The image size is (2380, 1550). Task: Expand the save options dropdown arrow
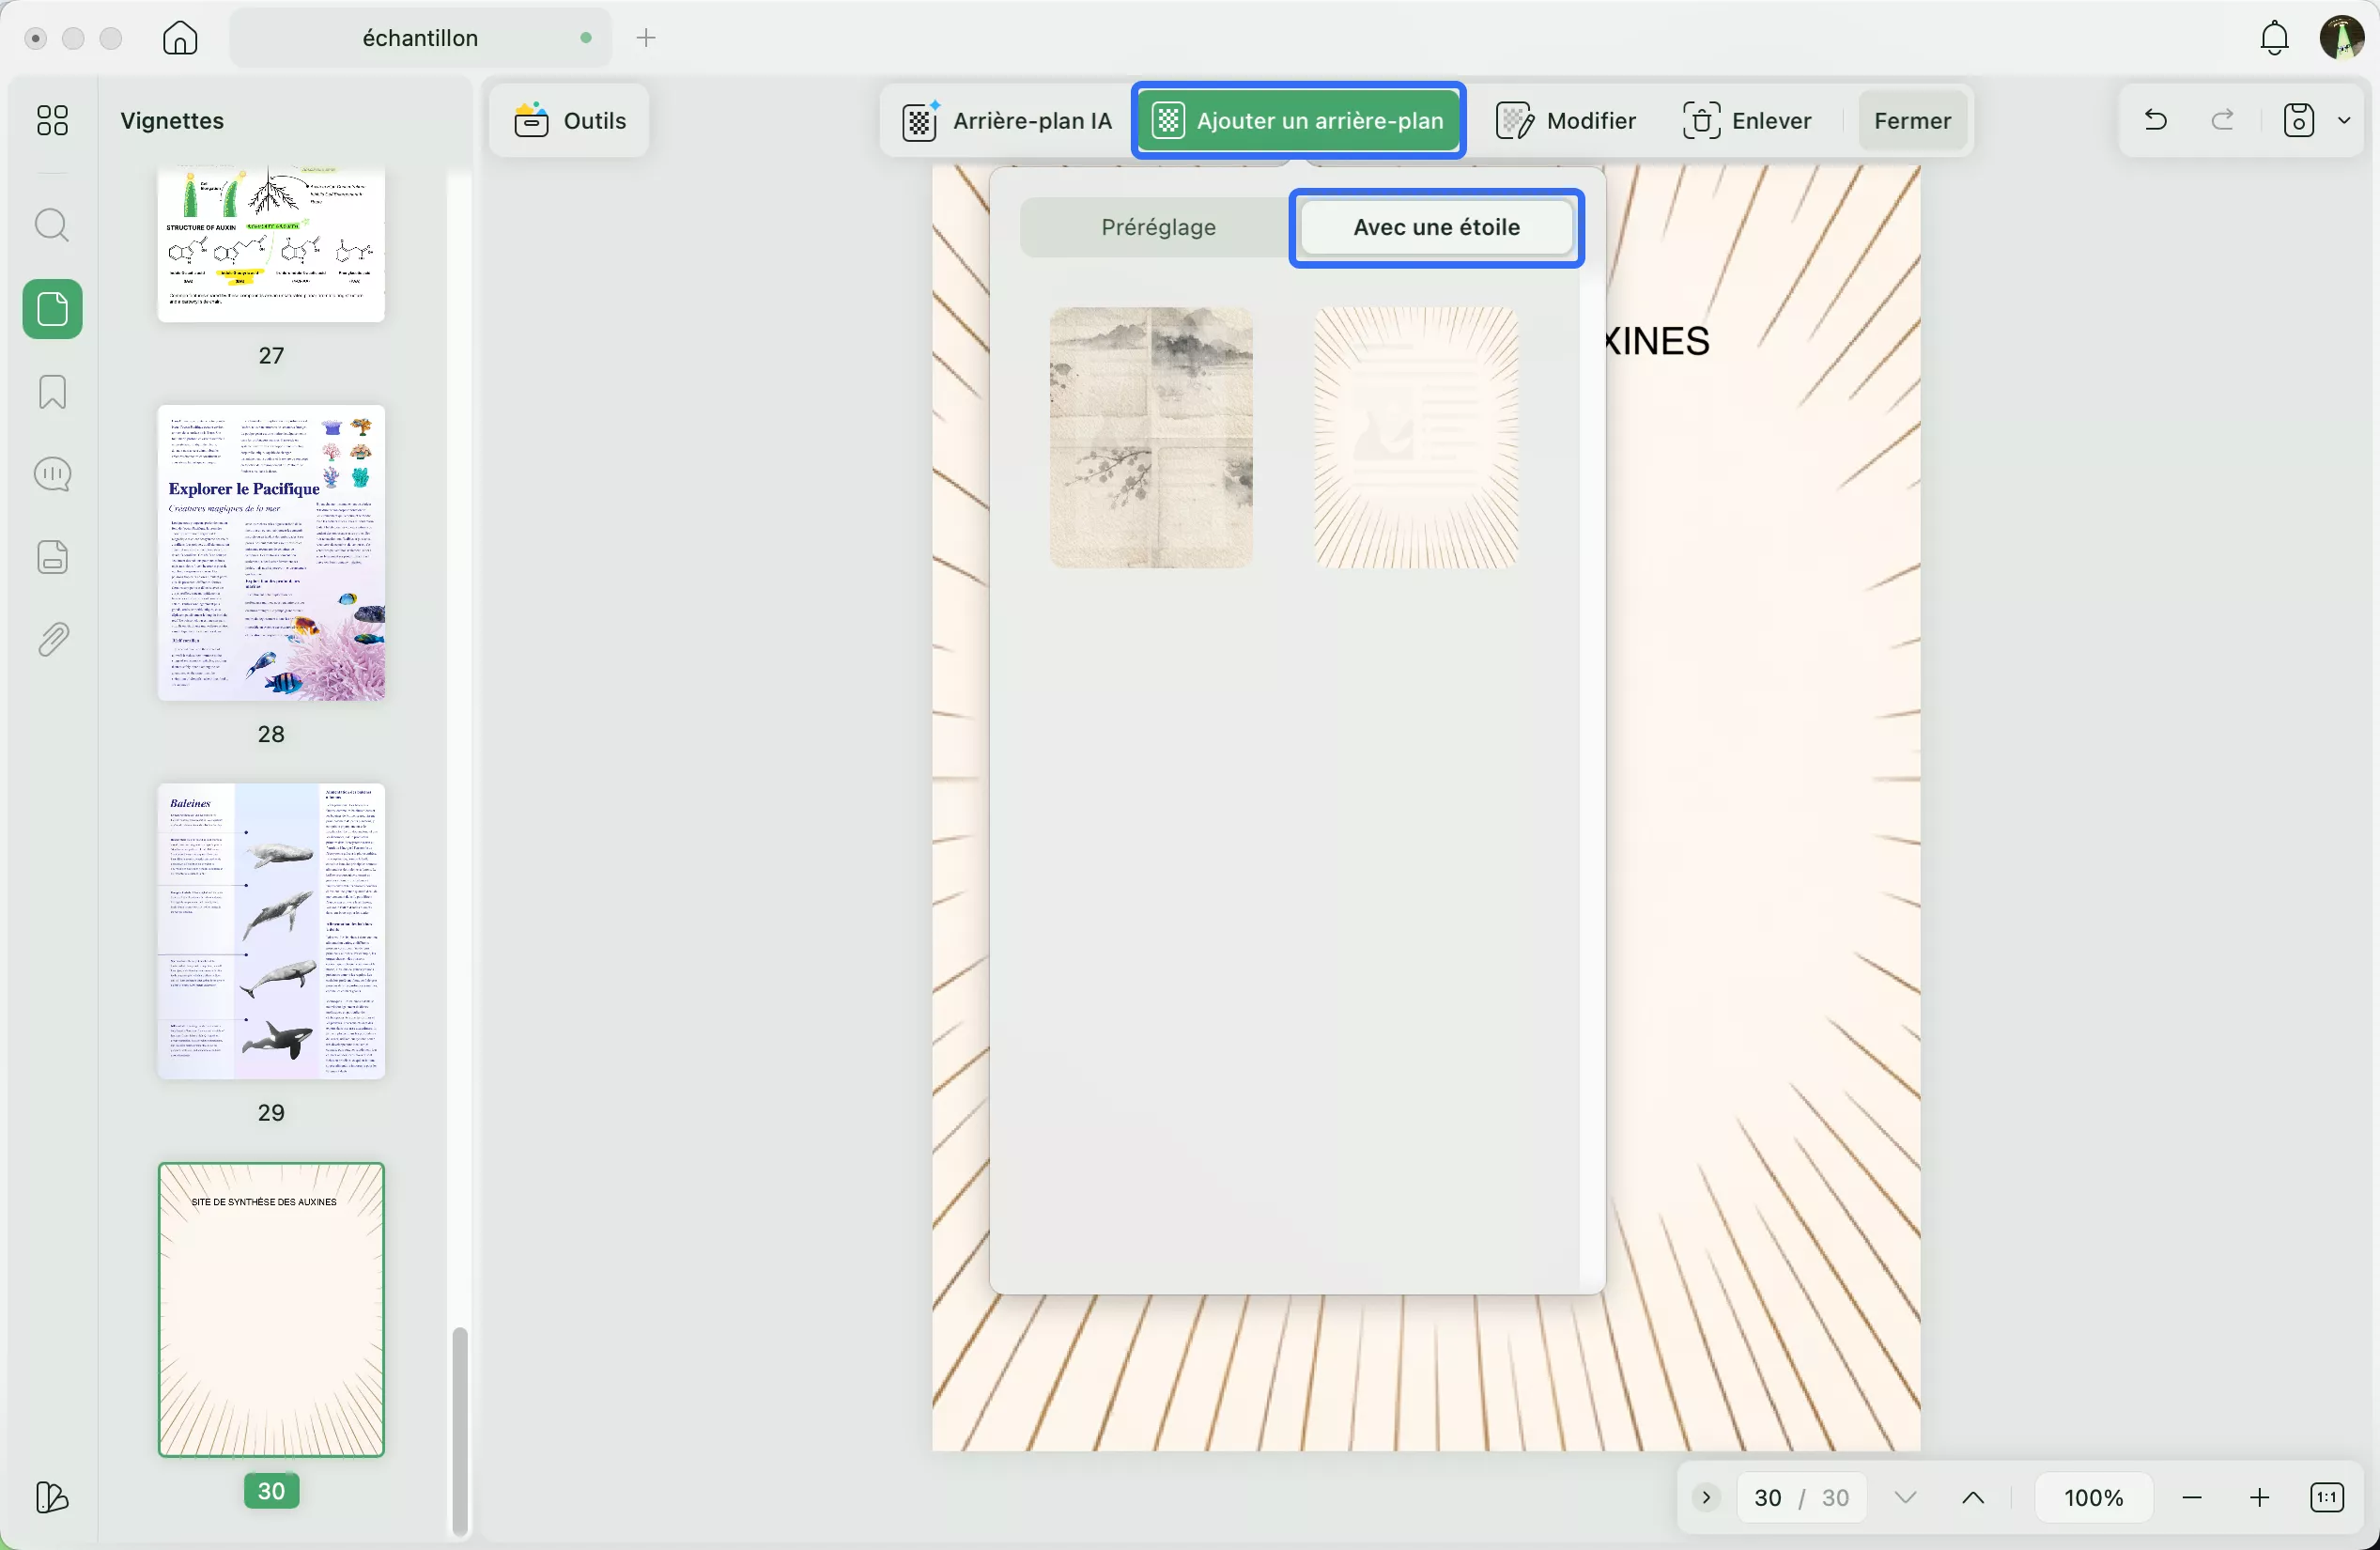(2344, 121)
